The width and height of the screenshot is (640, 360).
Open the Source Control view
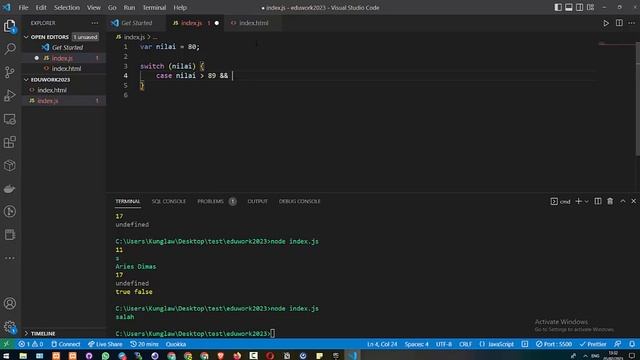[10, 72]
